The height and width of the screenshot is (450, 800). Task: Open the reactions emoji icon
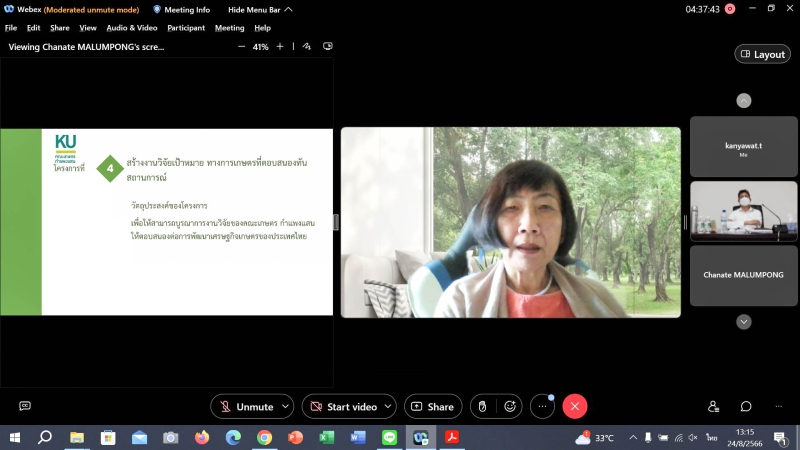pos(510,407)
